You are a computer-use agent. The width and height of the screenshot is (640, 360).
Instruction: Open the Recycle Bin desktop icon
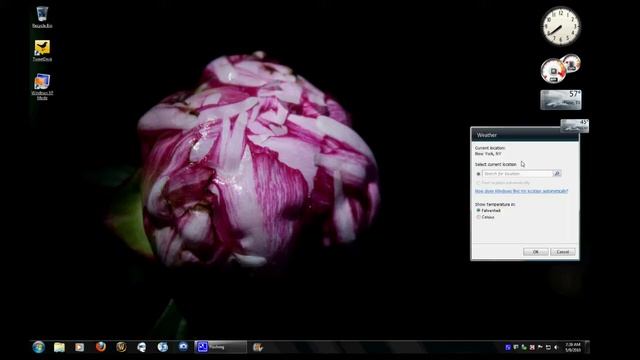[42, 17]
